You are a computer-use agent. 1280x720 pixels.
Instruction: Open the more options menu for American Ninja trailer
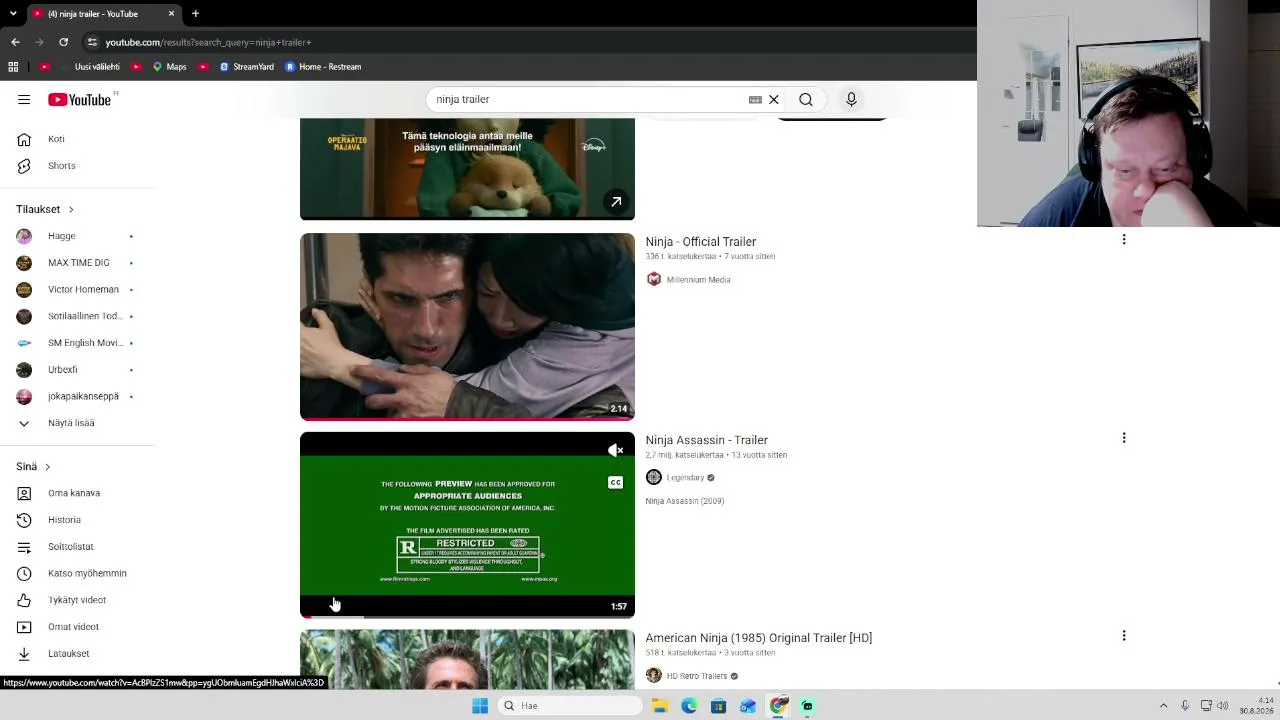click(1124, 636)
